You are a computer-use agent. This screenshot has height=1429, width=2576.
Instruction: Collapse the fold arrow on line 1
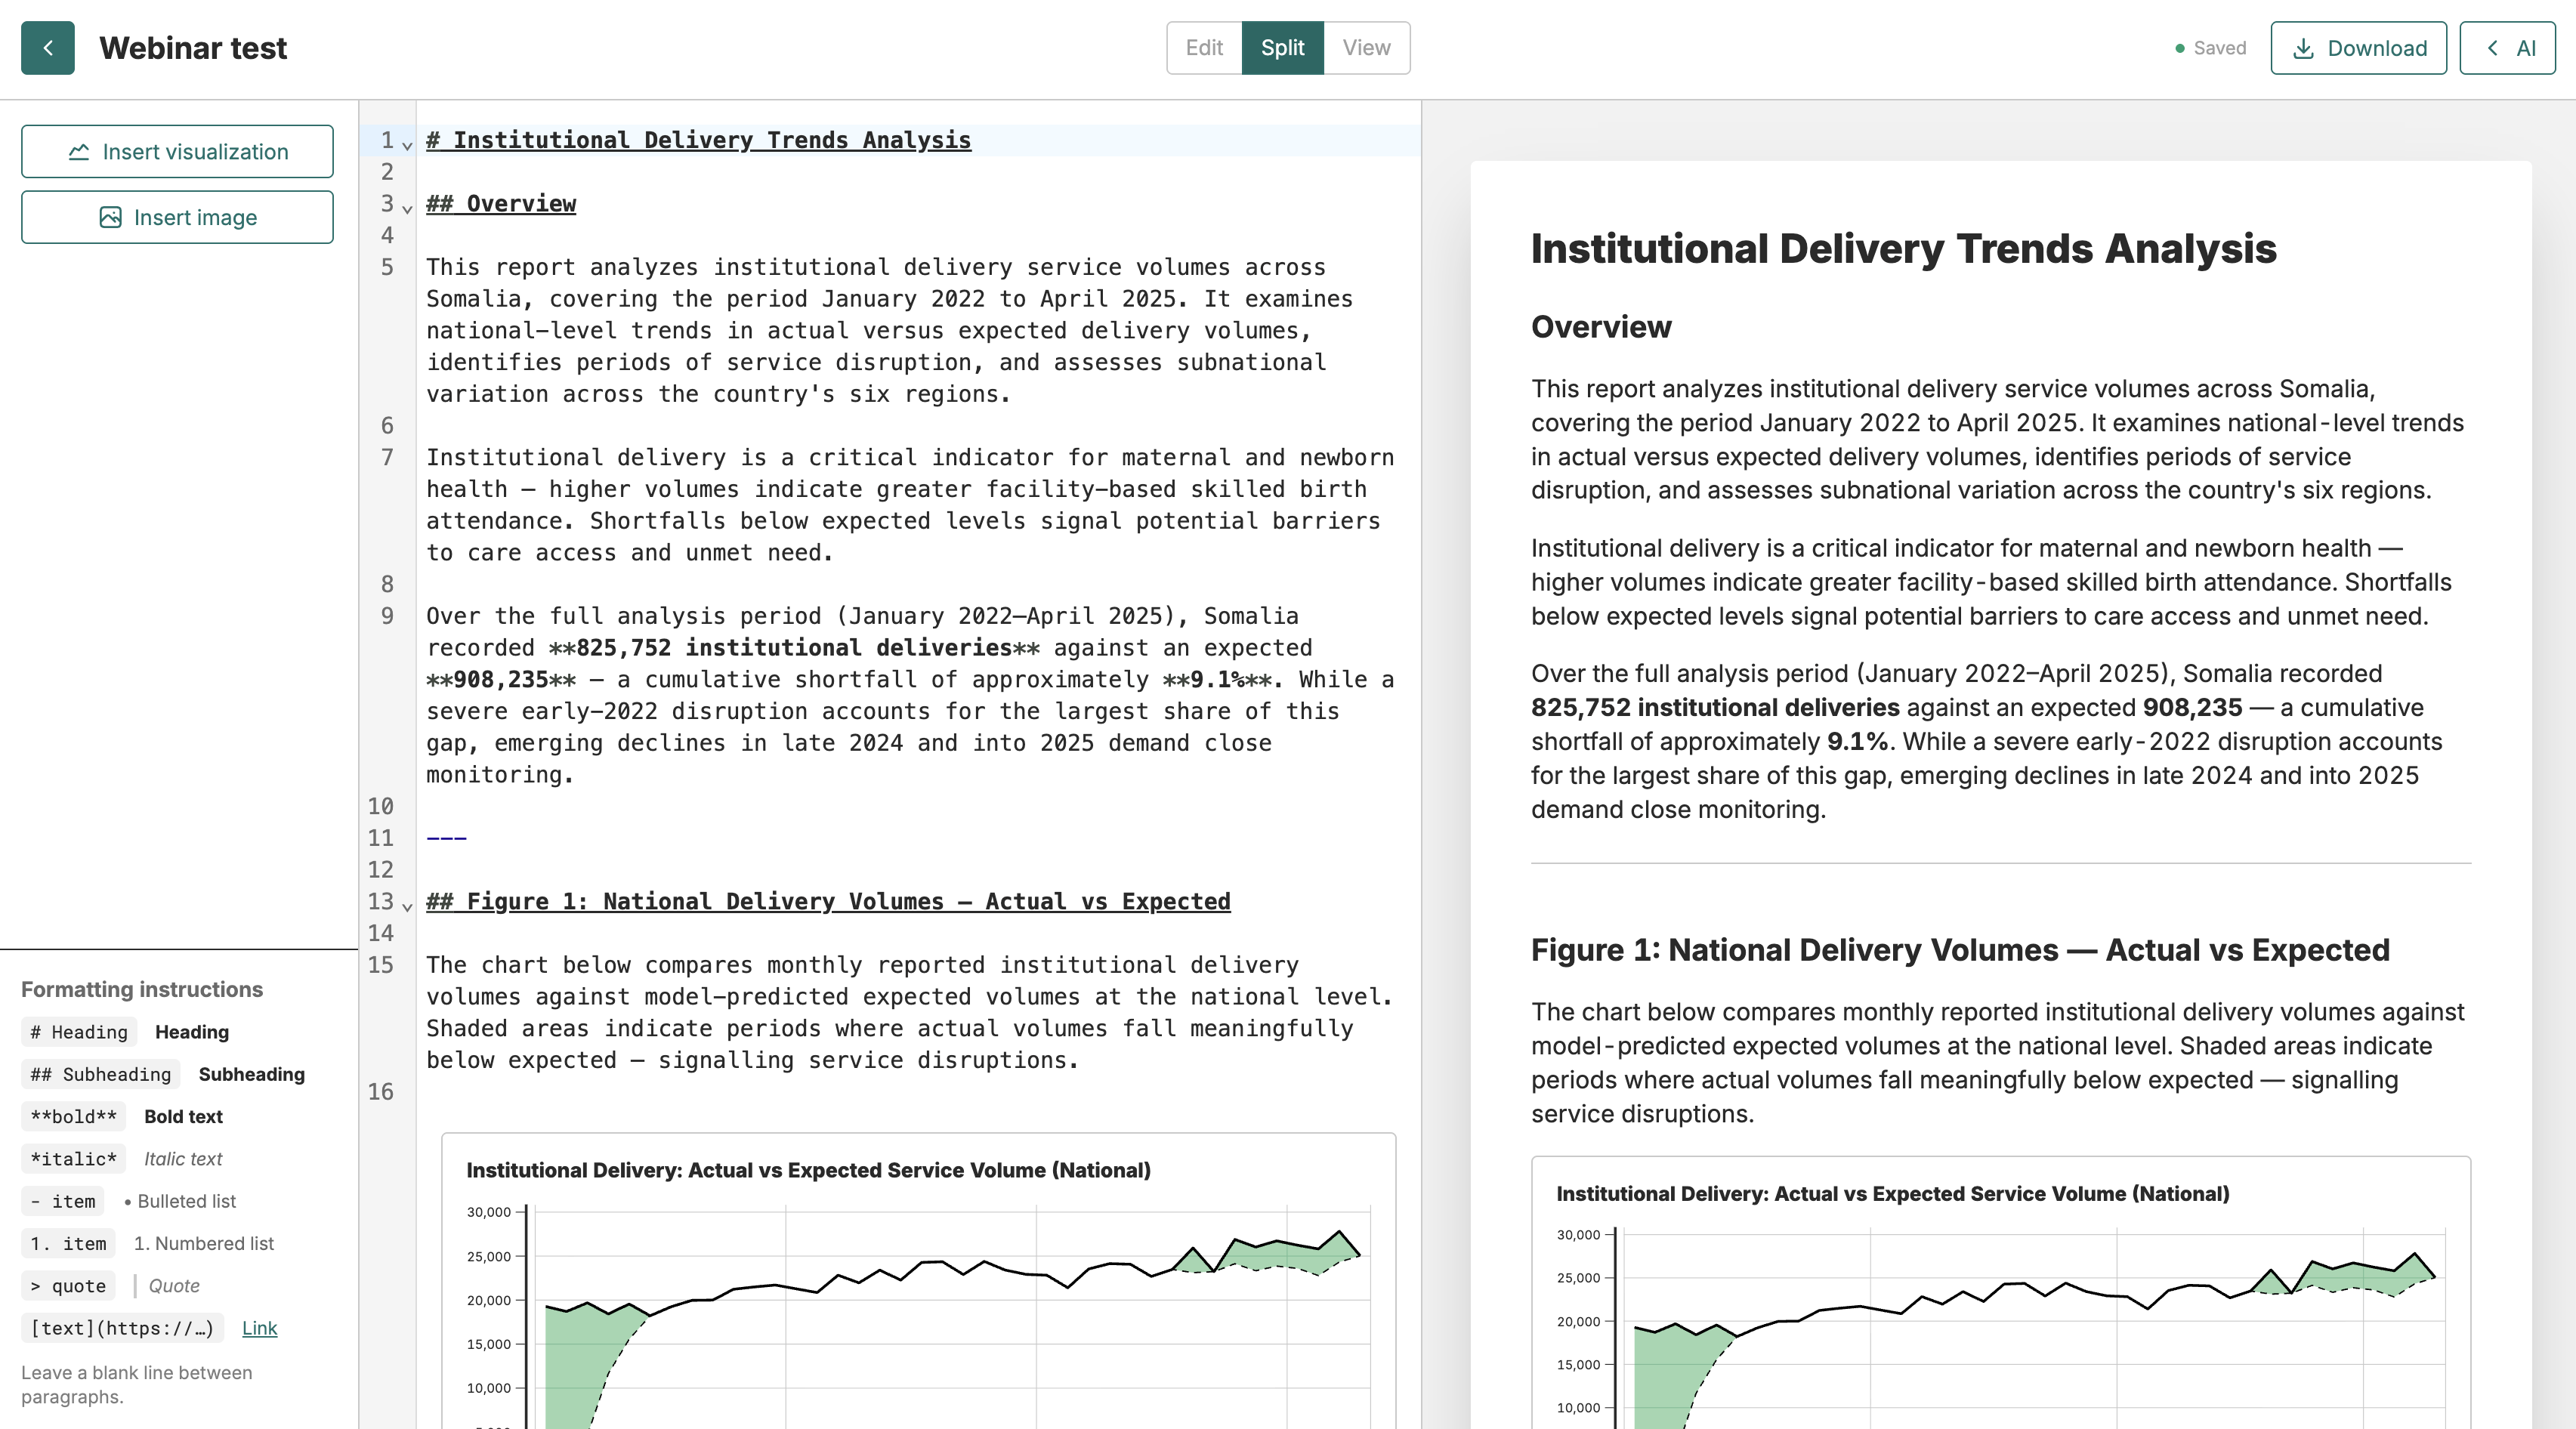click(407, 145)
